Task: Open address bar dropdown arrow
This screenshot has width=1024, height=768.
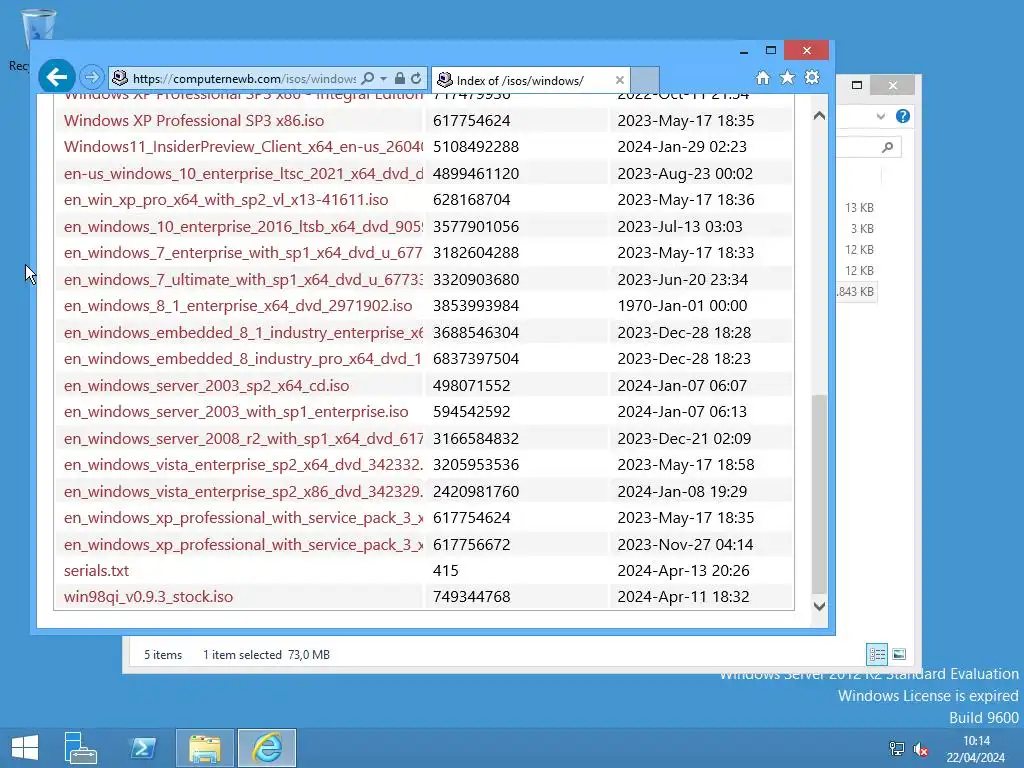Action: (383, 78)
